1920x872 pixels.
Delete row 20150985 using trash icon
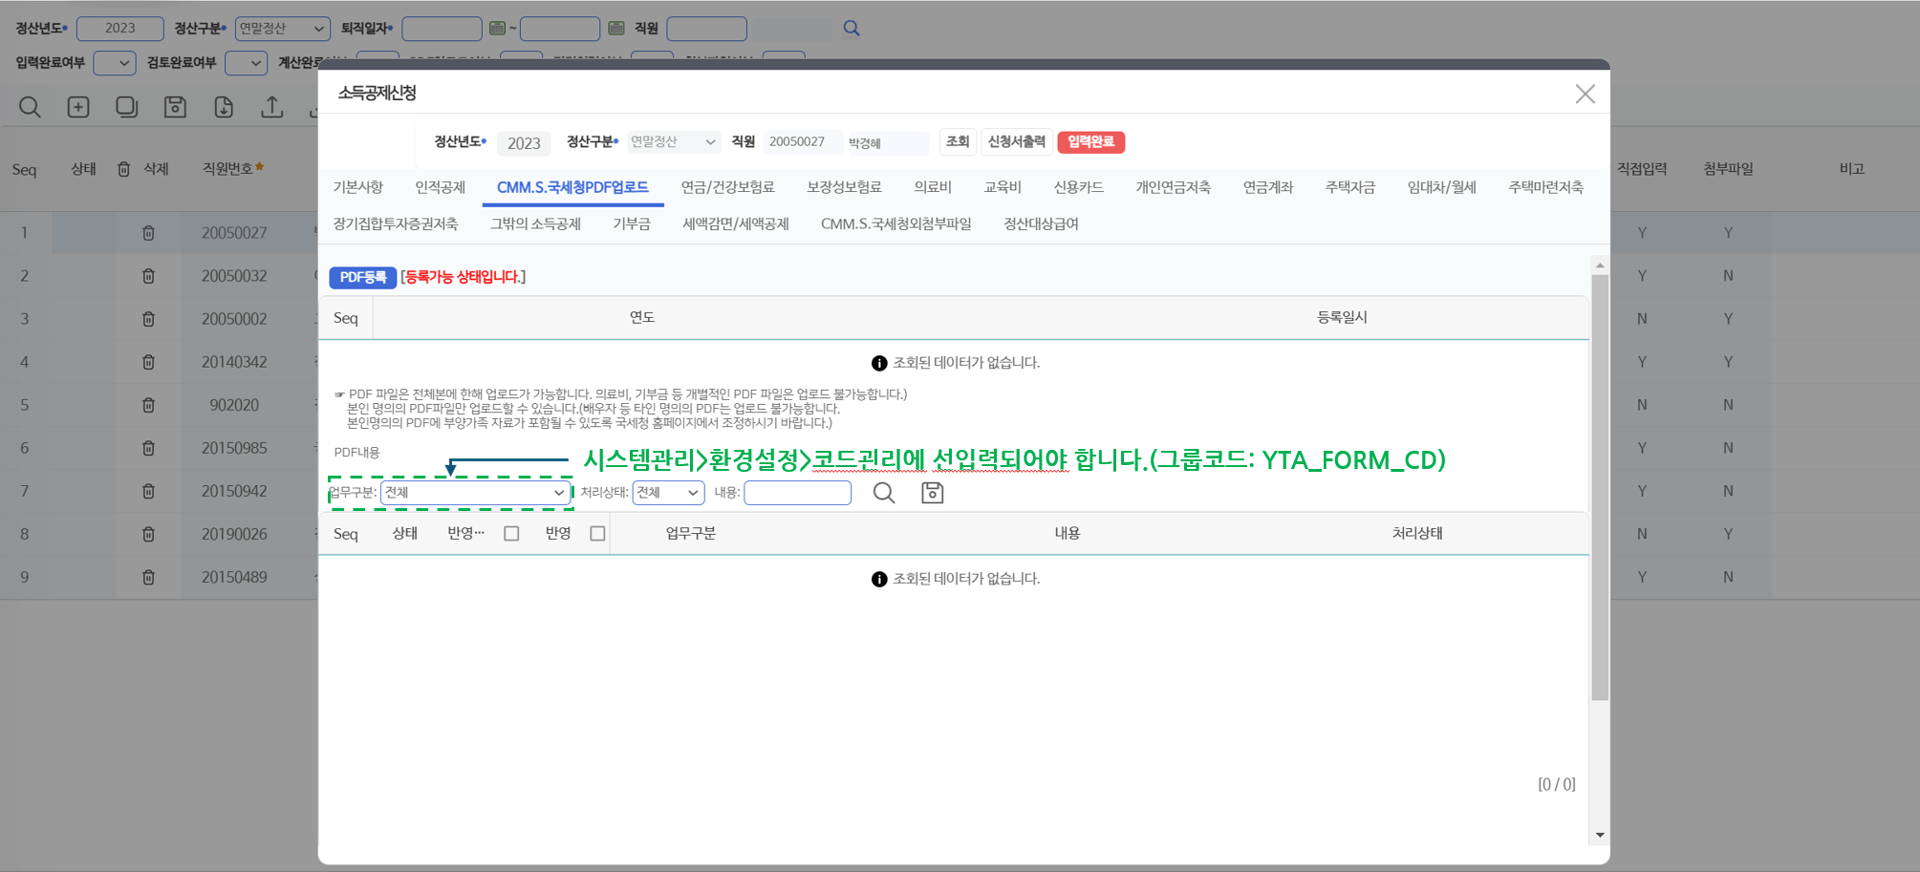148,448
